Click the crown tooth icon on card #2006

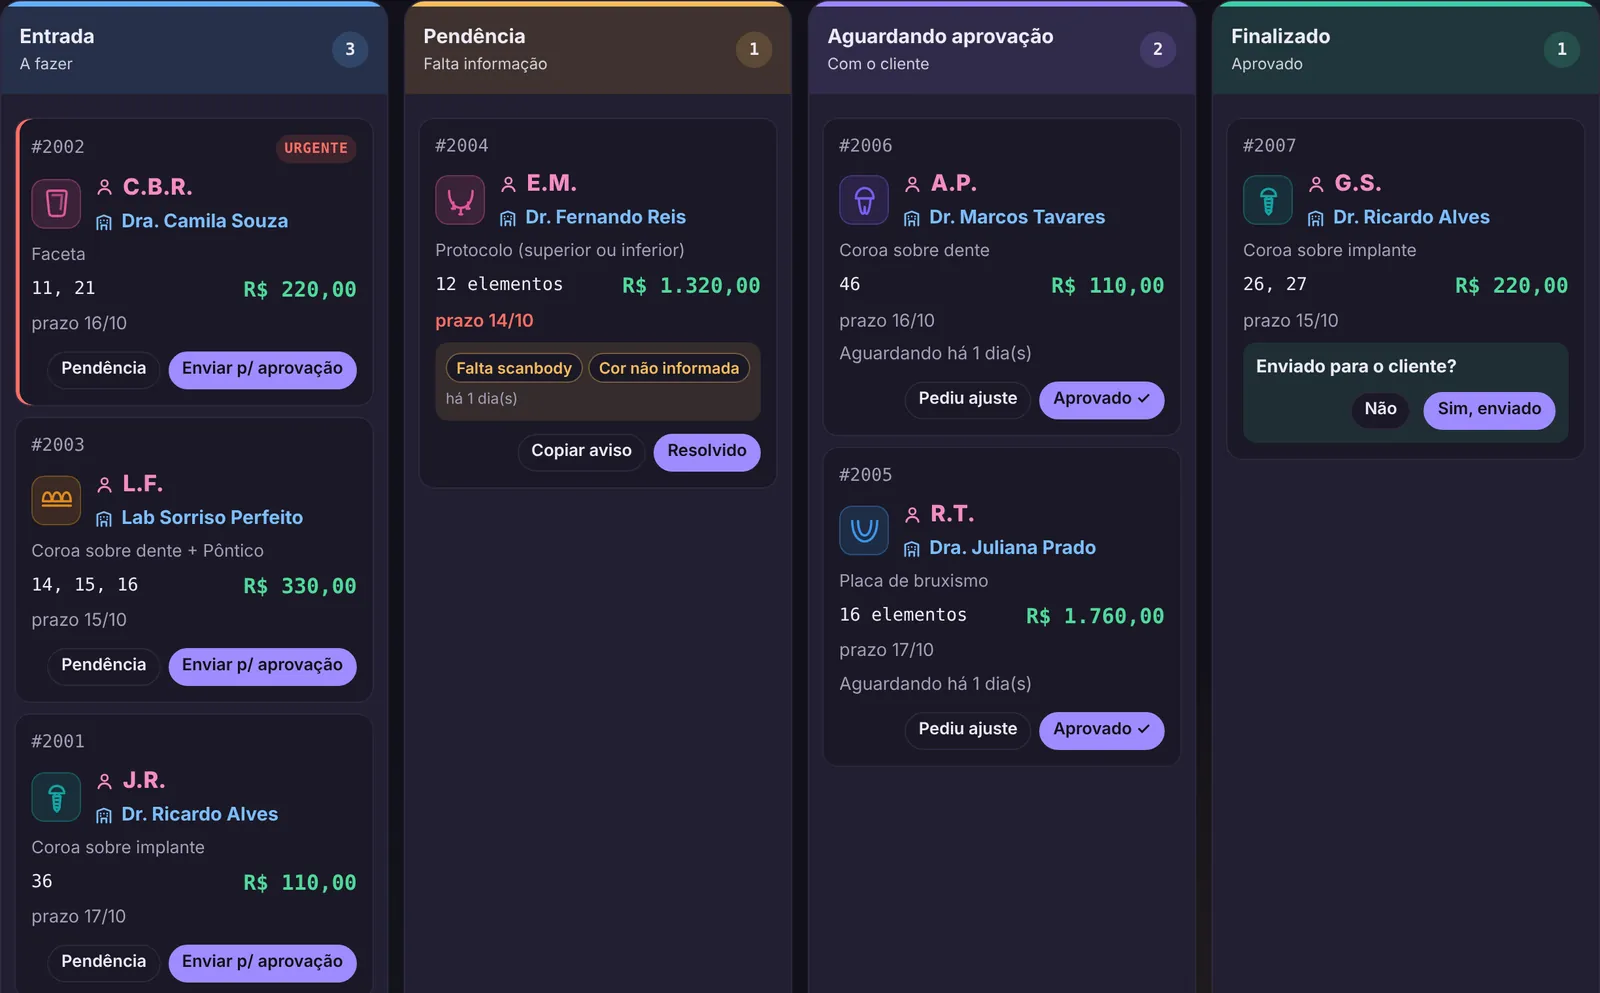864,200
